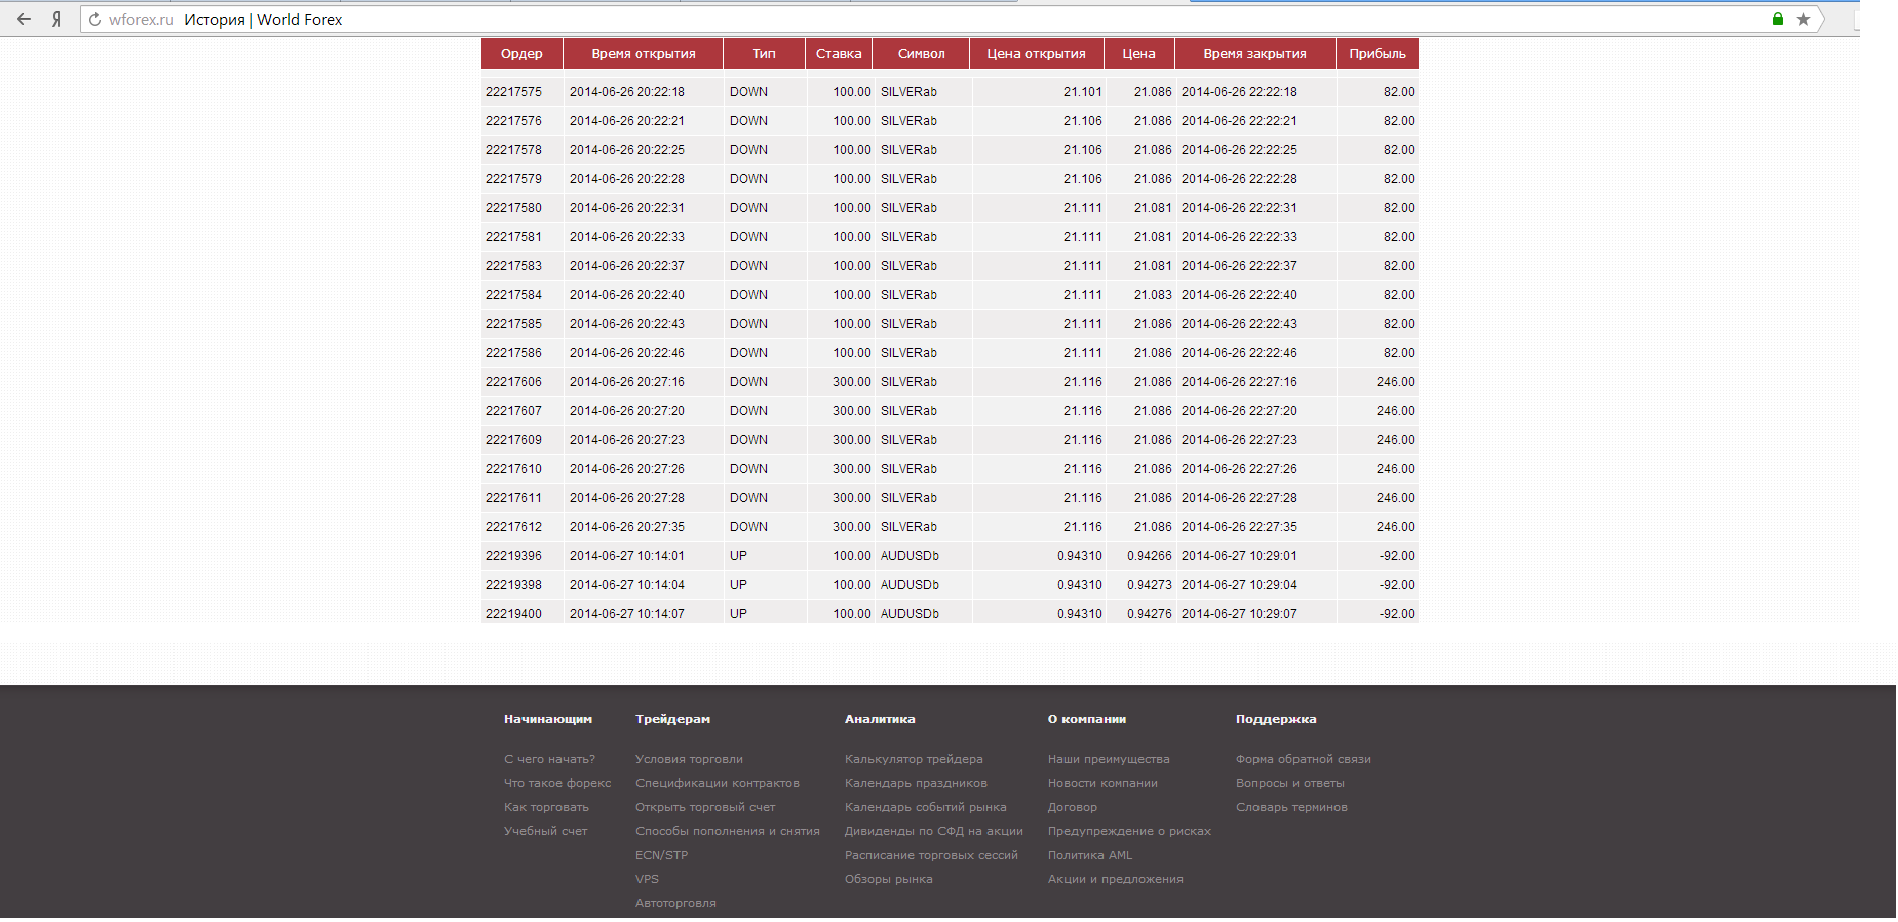Click order 22217606 in the table
The image size is (1898, 922).
coord(514,382)
